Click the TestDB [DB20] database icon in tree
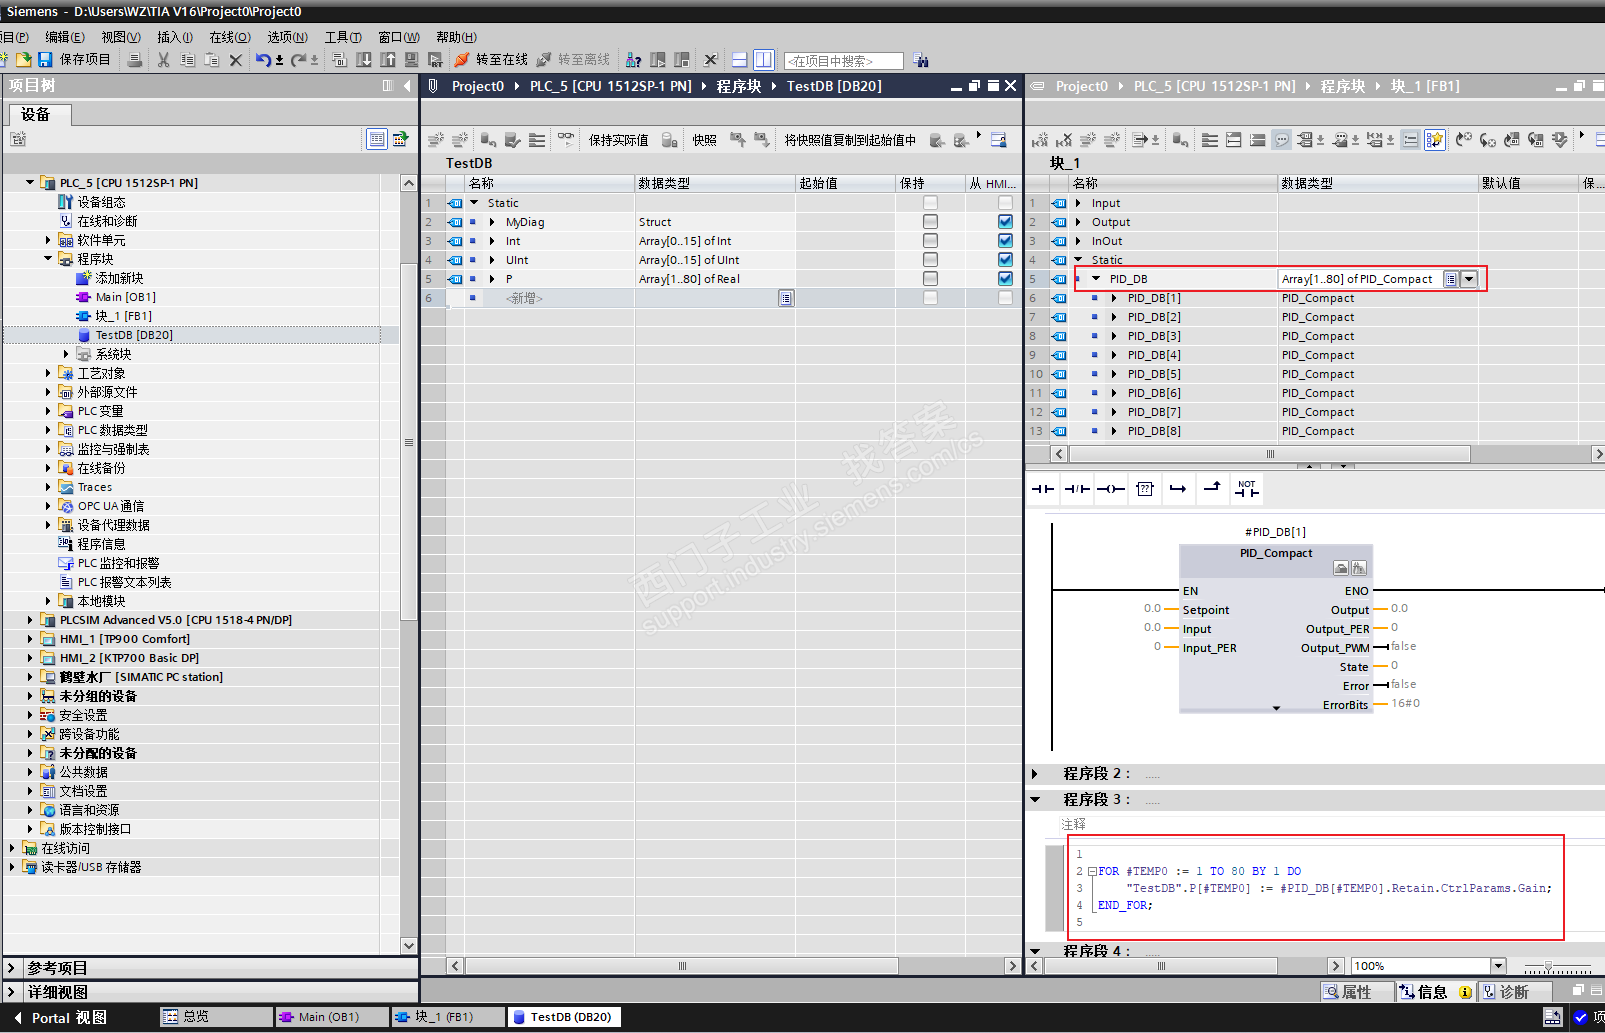 85,335
